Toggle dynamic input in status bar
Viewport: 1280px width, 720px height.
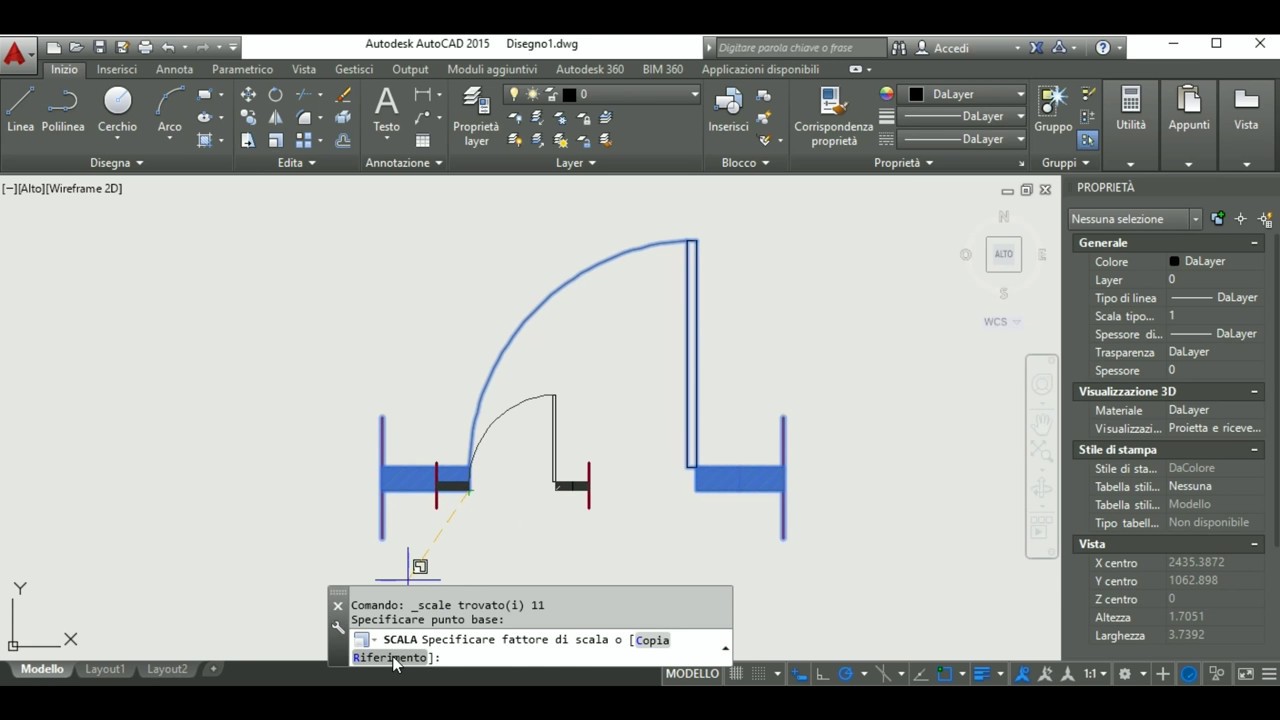[799, 674]
